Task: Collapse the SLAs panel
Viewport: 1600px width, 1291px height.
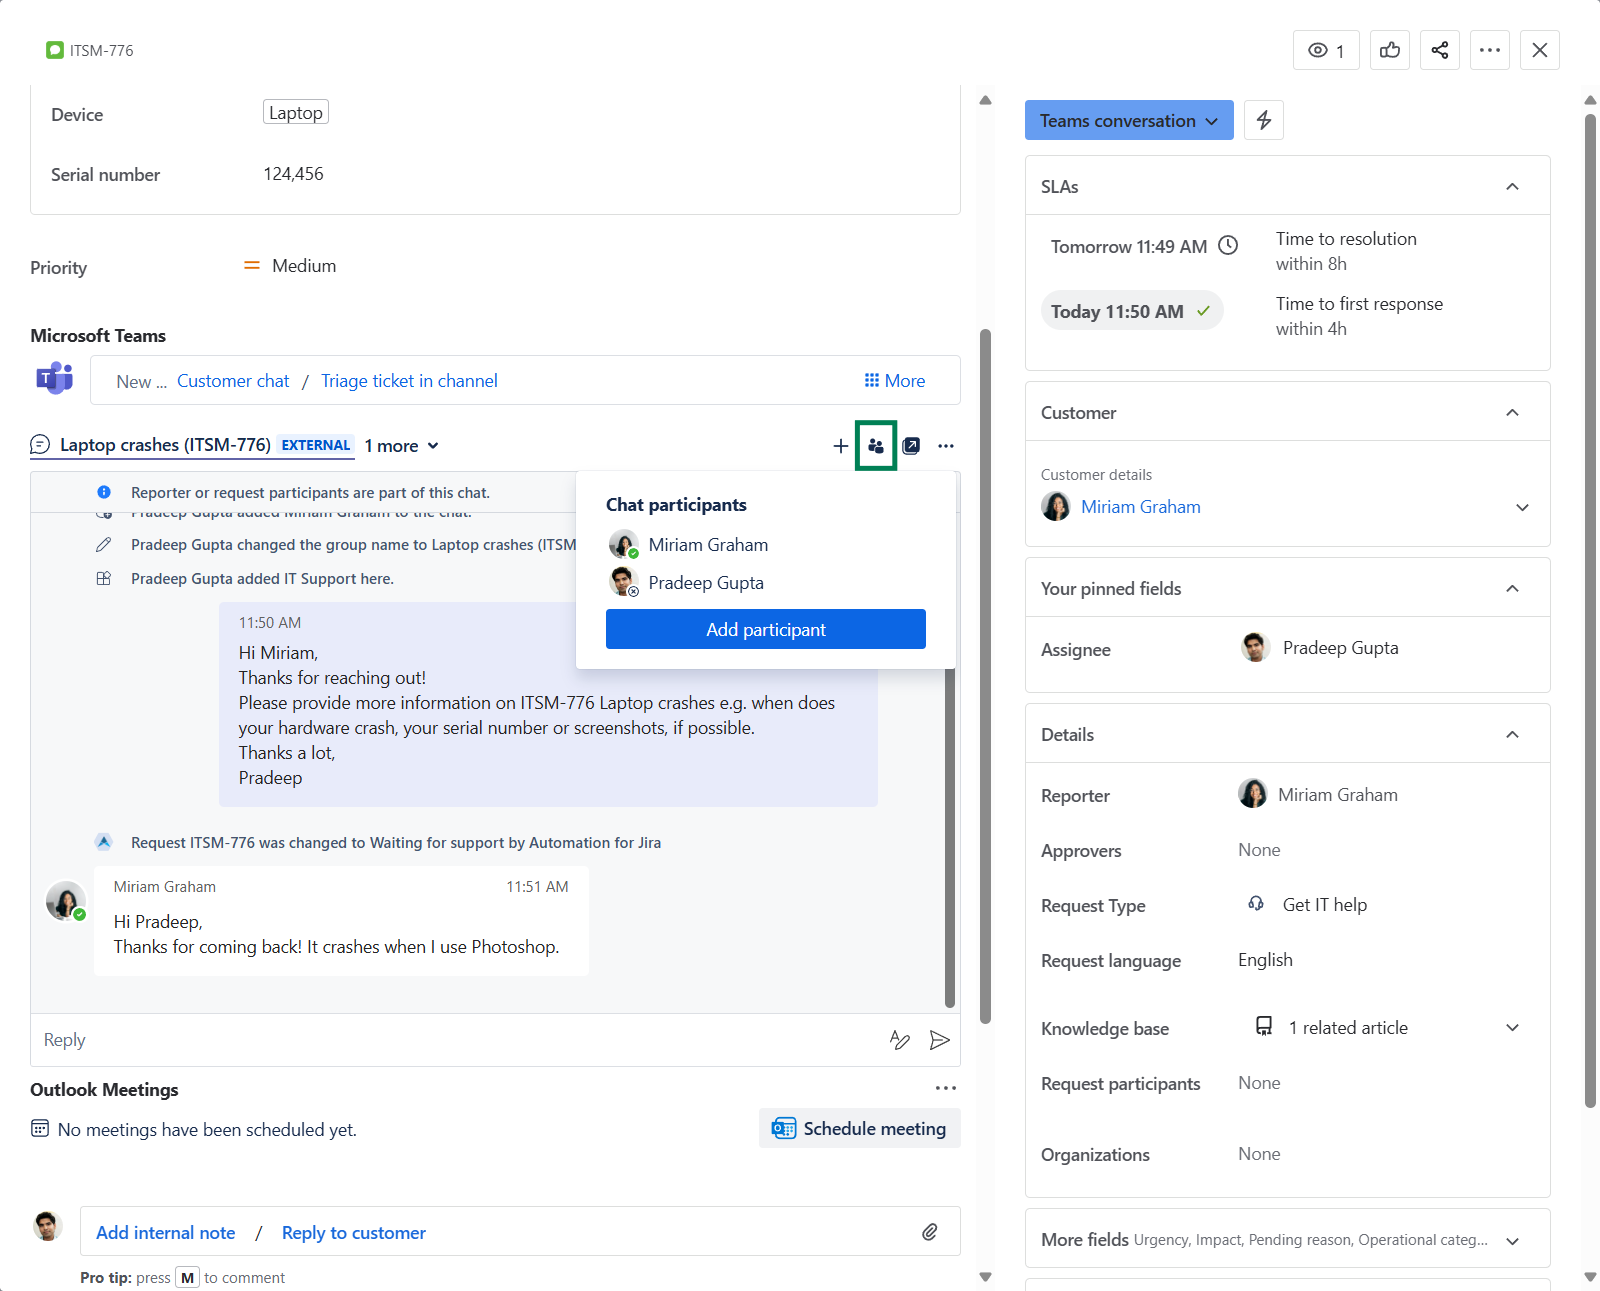Action: pos(1512,187)
